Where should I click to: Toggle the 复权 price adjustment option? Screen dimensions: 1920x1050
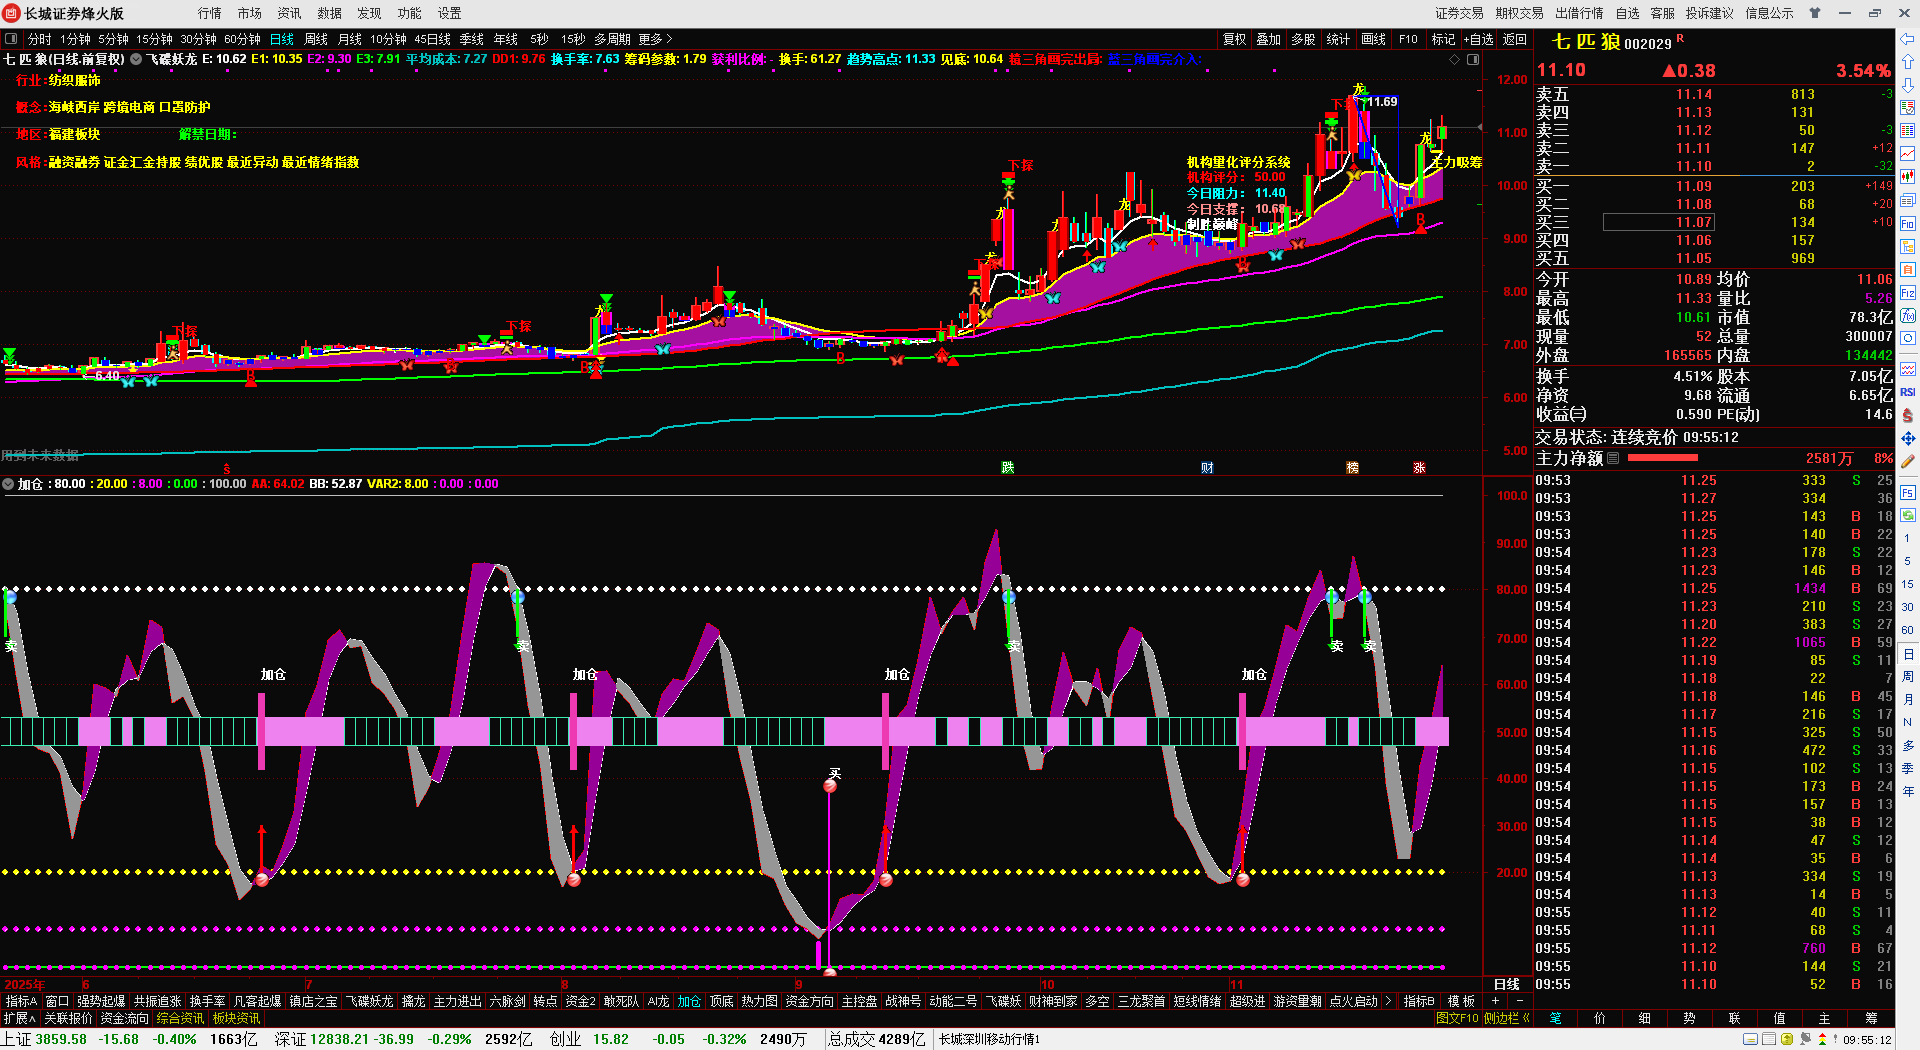coord(1234,39)
